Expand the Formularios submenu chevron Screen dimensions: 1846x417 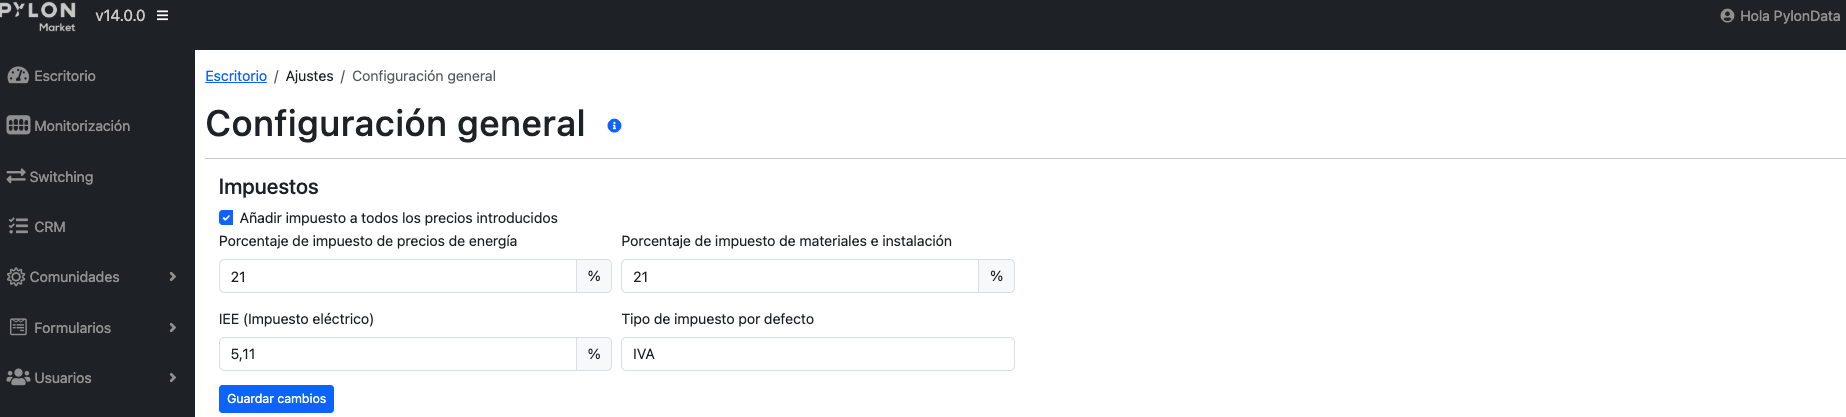pyautogui.click(x=173, y=327)
